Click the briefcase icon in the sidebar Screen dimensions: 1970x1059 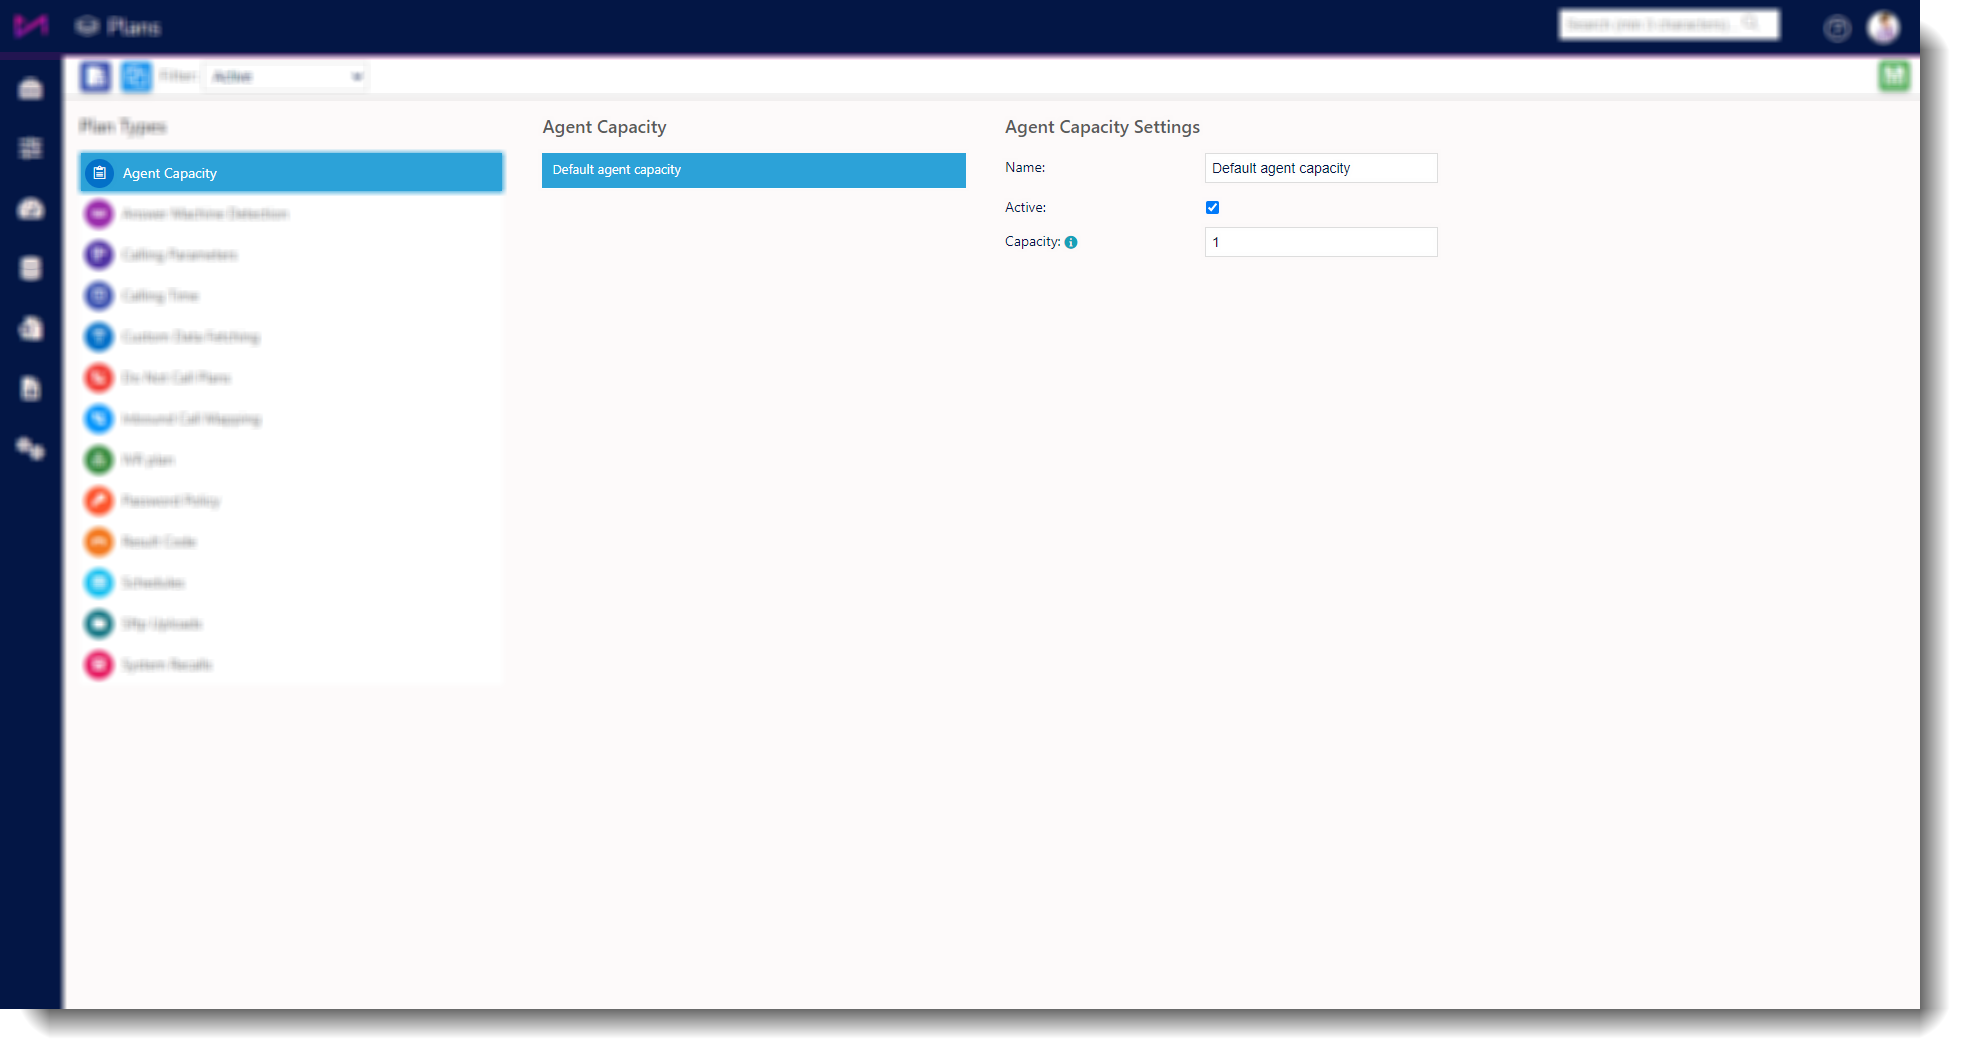click(31, 89)
